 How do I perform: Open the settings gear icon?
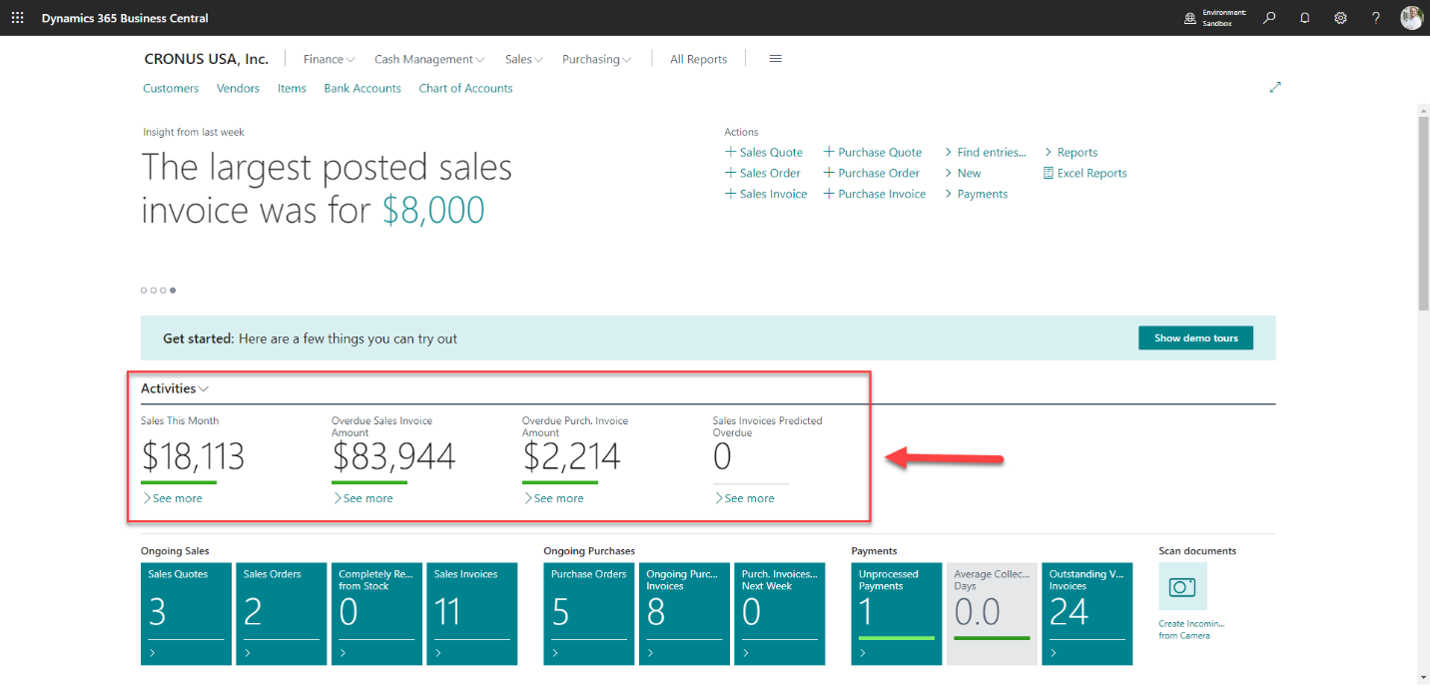pyautogui.click(x=1341, y=18)
